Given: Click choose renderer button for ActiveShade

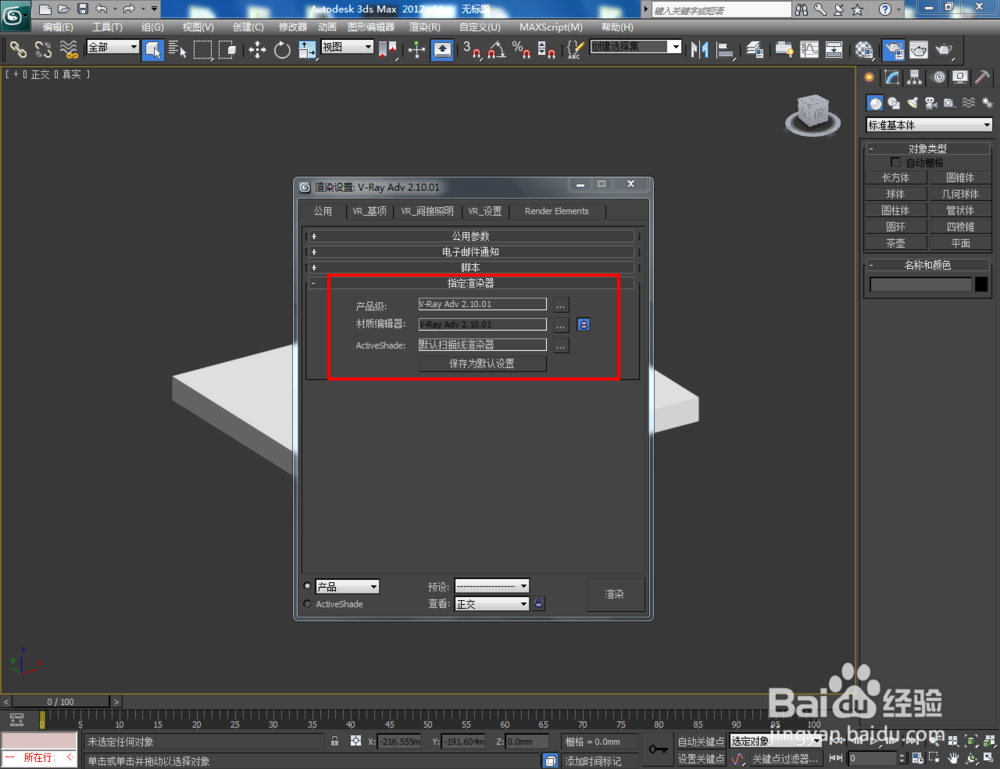Looking at the screenshot, I should [x=561, y=346].
